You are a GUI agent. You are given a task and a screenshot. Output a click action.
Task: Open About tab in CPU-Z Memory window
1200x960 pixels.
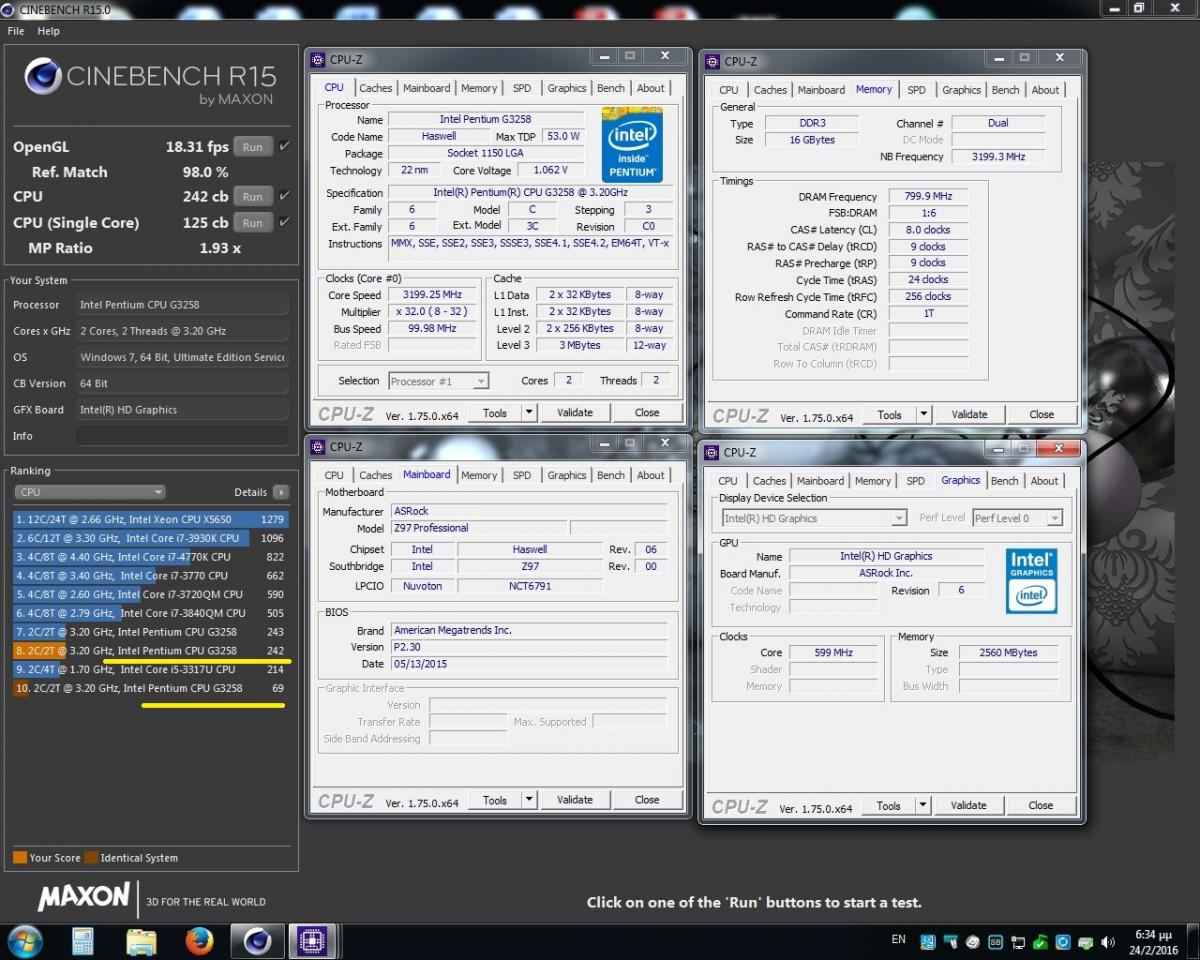click(1045, 90)
